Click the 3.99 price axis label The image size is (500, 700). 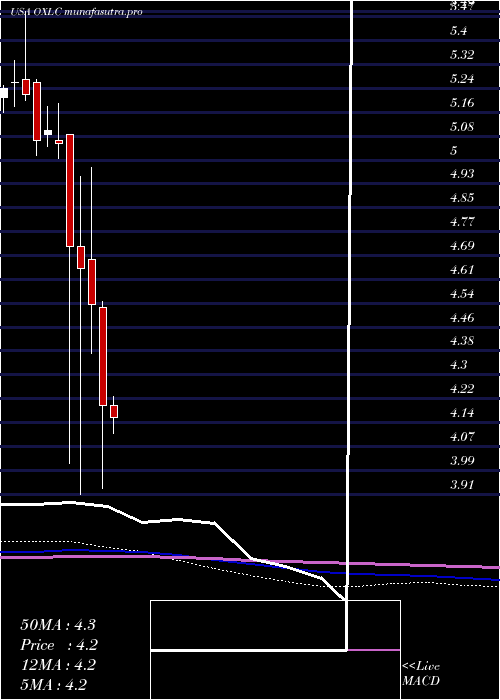tap(462, 460)
